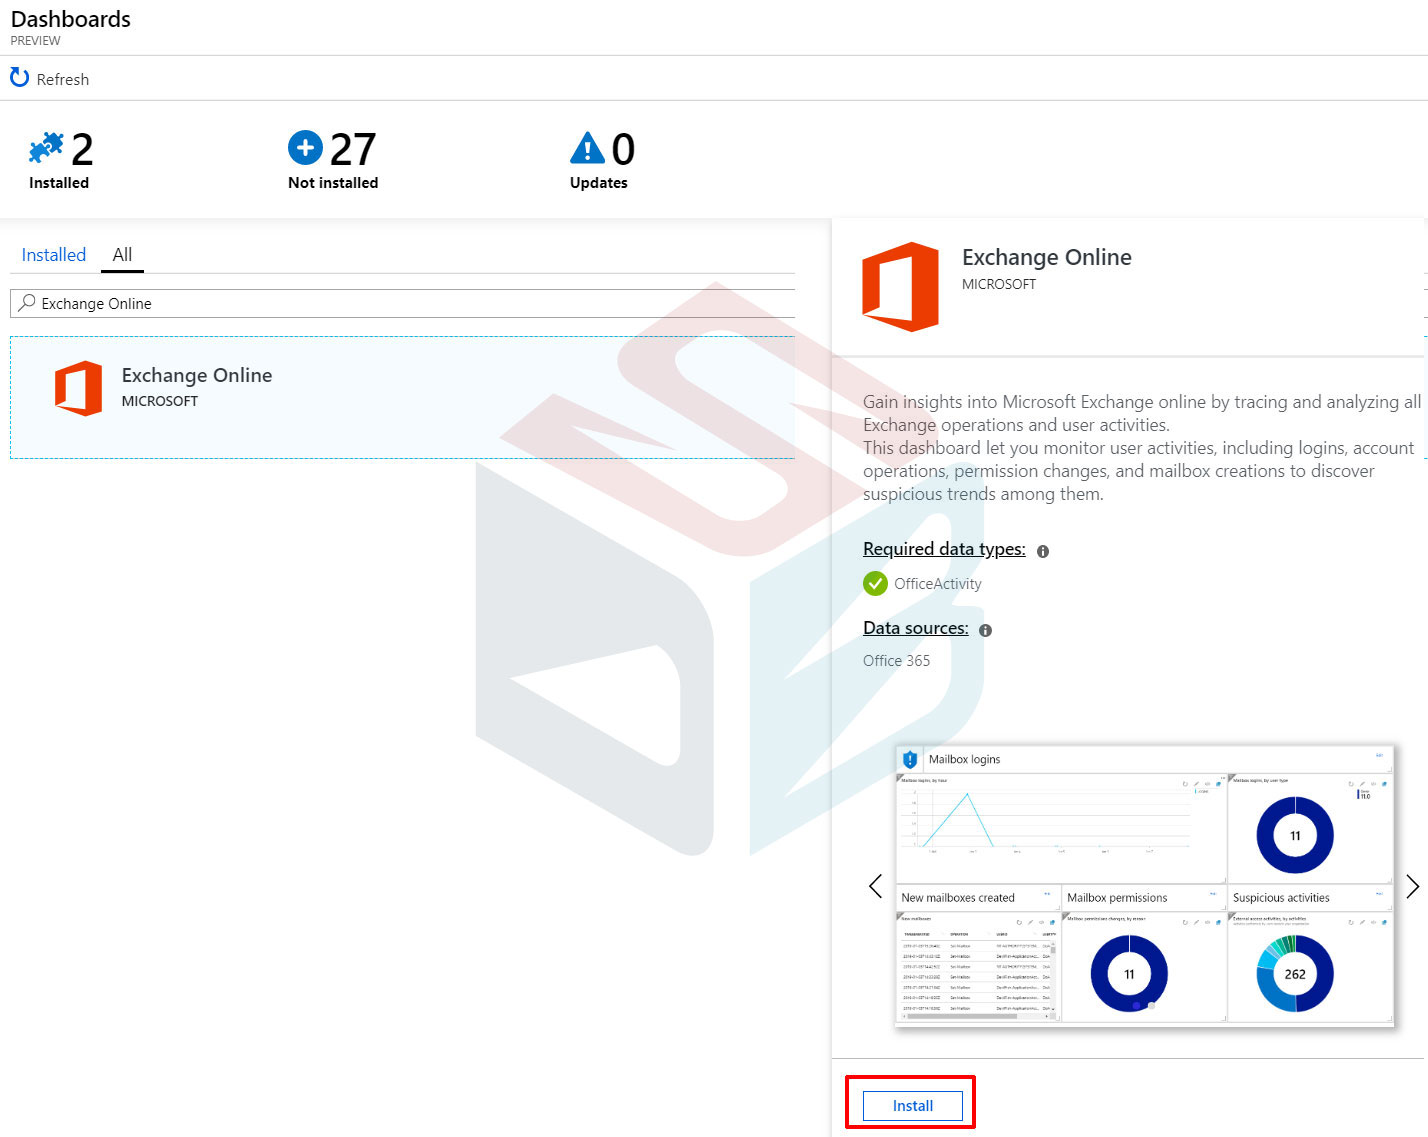1428x1137 pixels.
Task: Click the Office logo in results list
Action: coord(79,388)
